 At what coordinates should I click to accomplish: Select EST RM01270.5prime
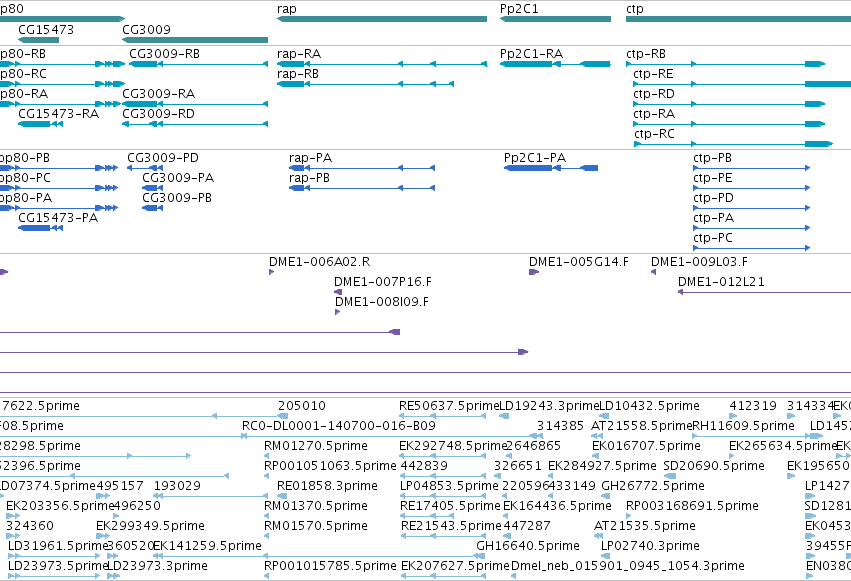tap(316, 446)
